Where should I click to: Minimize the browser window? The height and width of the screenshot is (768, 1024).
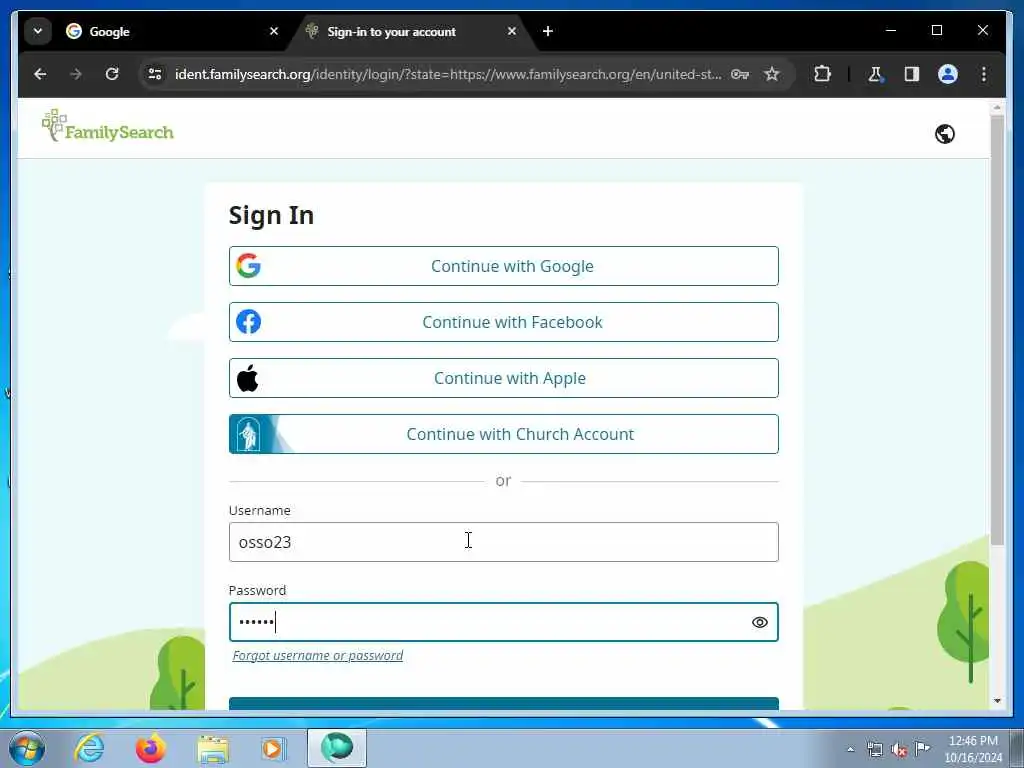(891, 30)
